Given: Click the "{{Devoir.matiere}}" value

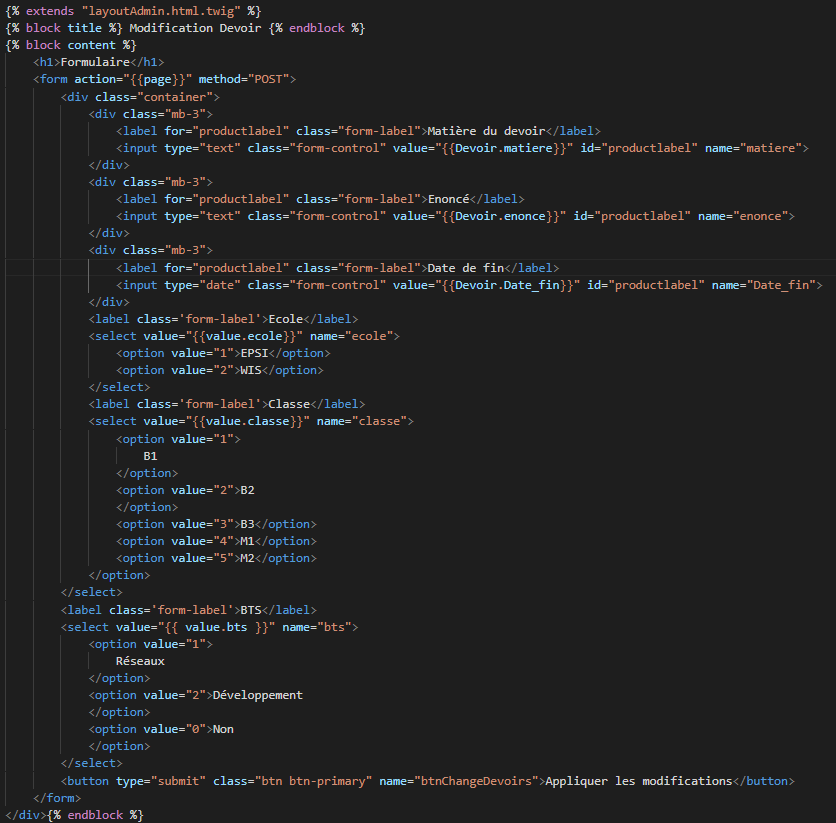Looking at the screenshot, I should (504, 148).
